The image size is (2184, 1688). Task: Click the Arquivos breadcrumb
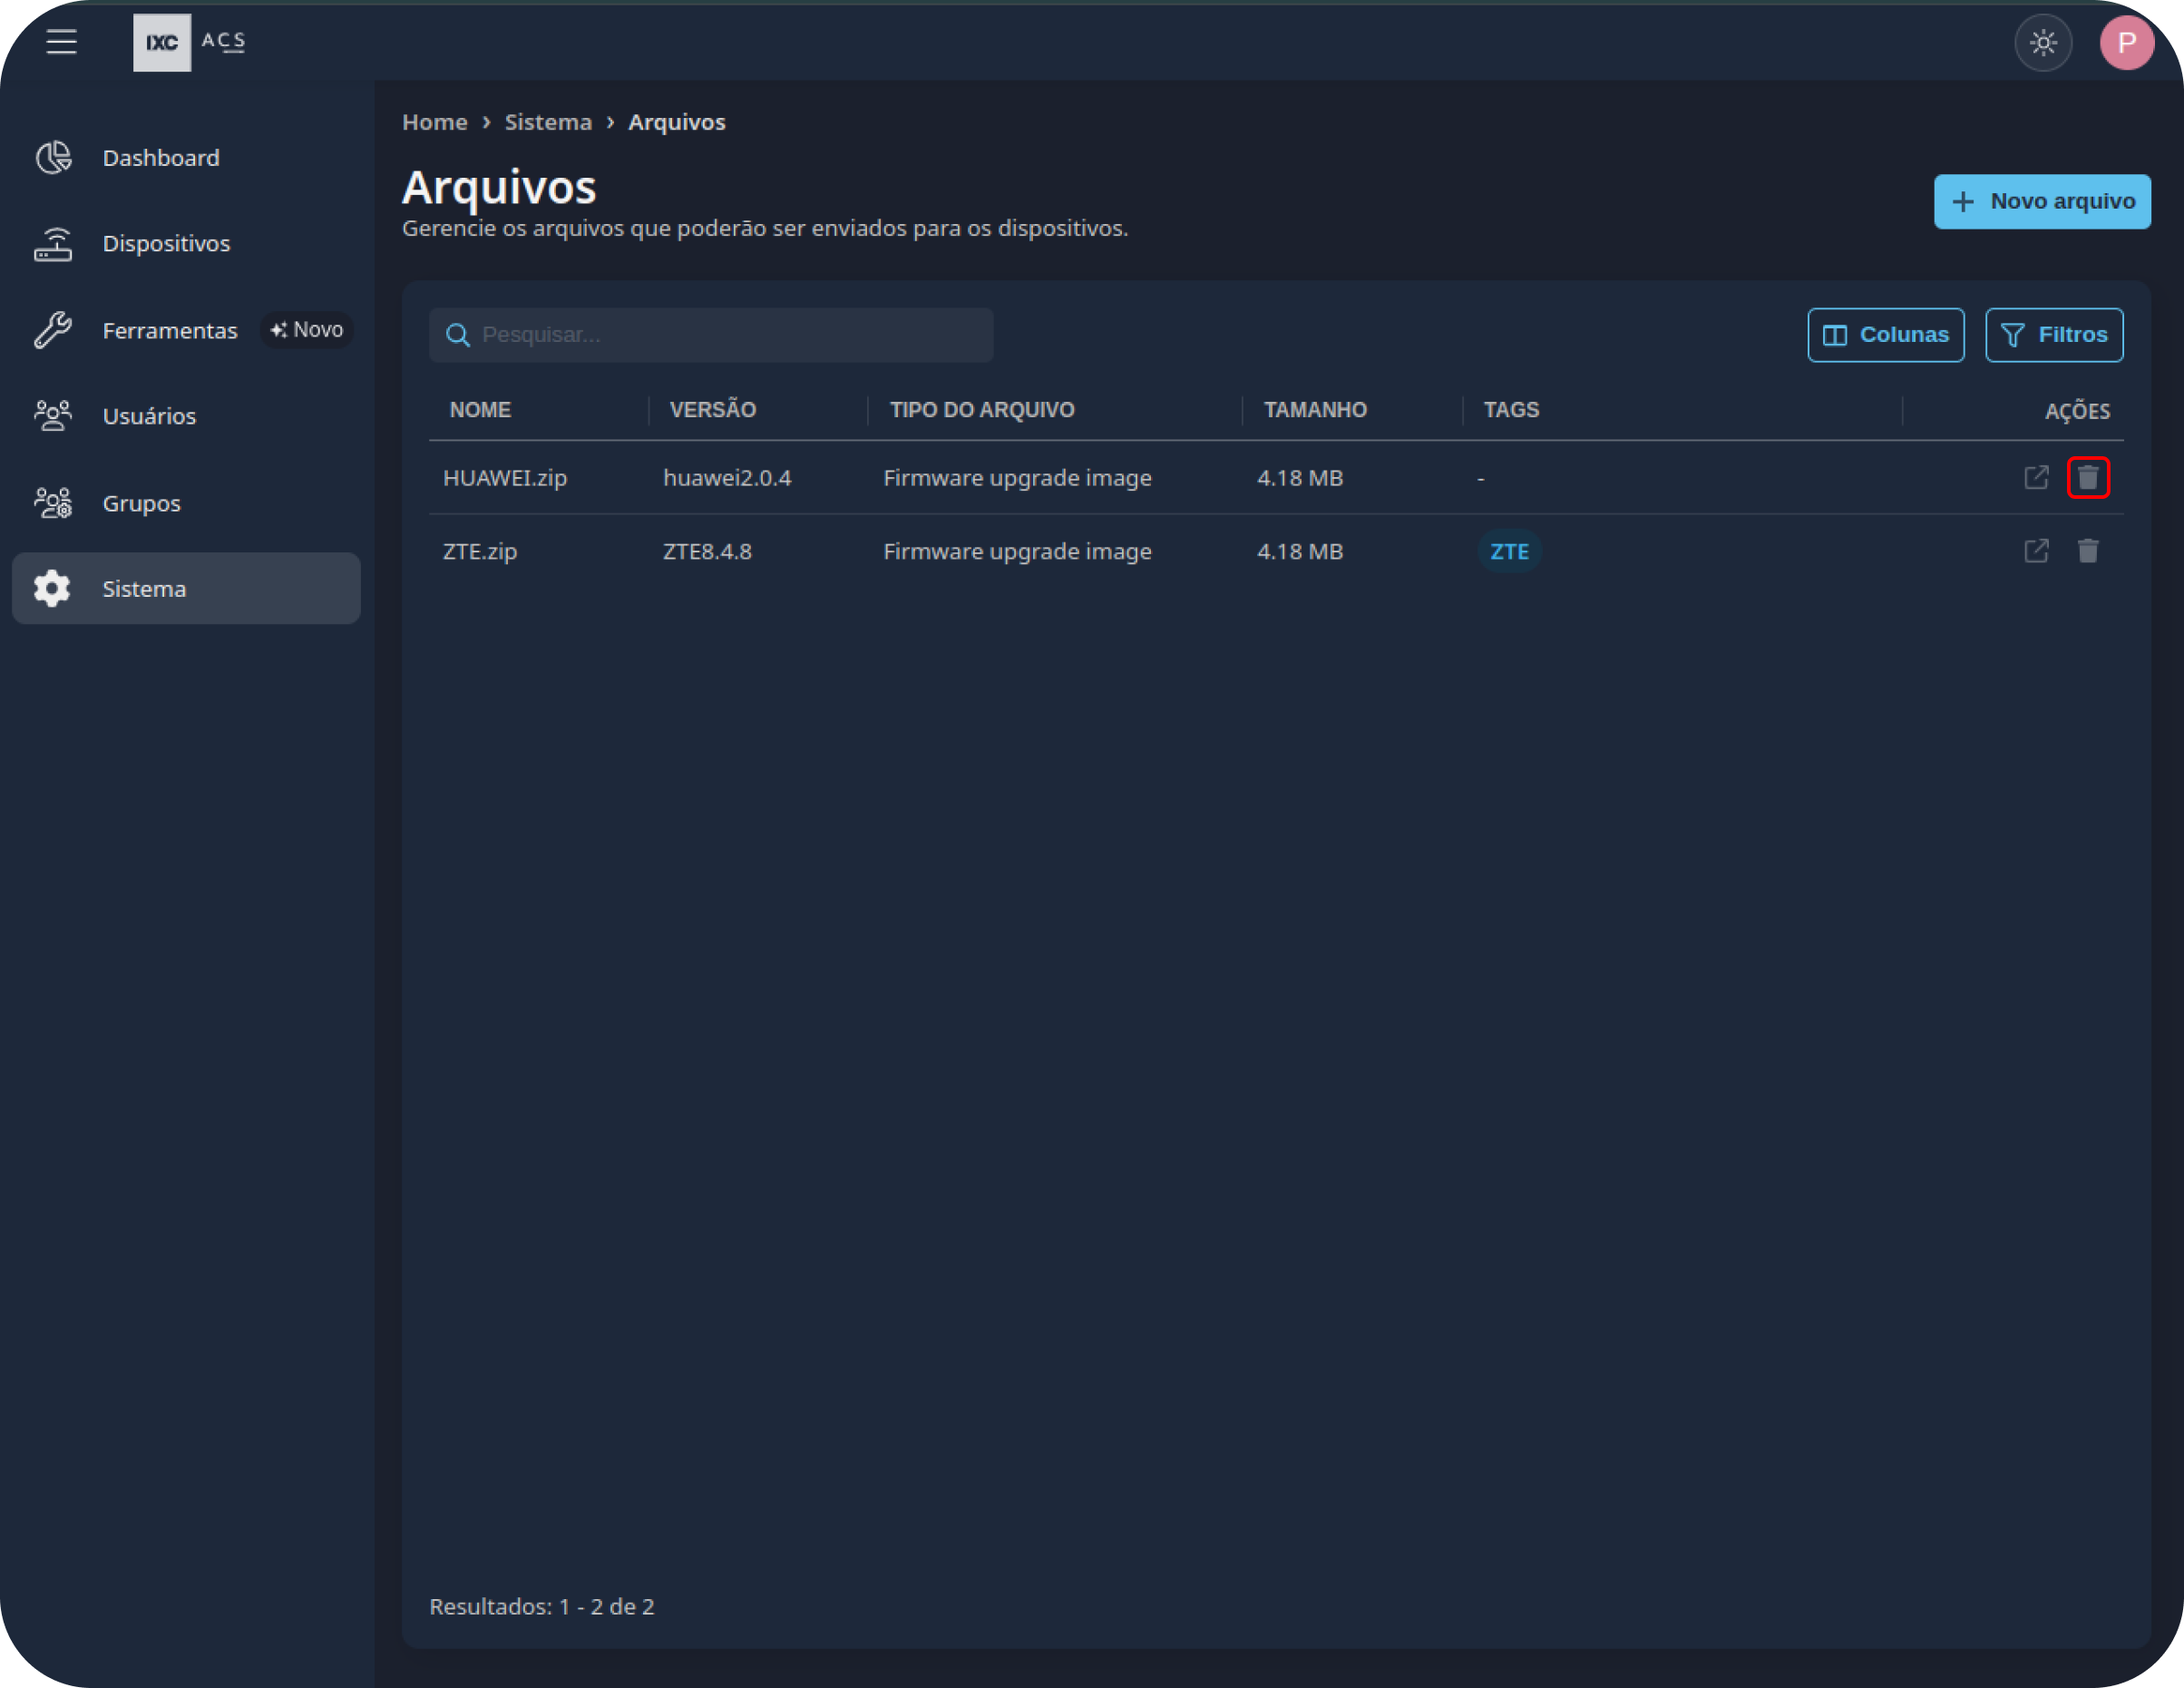[x=677, y=122]
